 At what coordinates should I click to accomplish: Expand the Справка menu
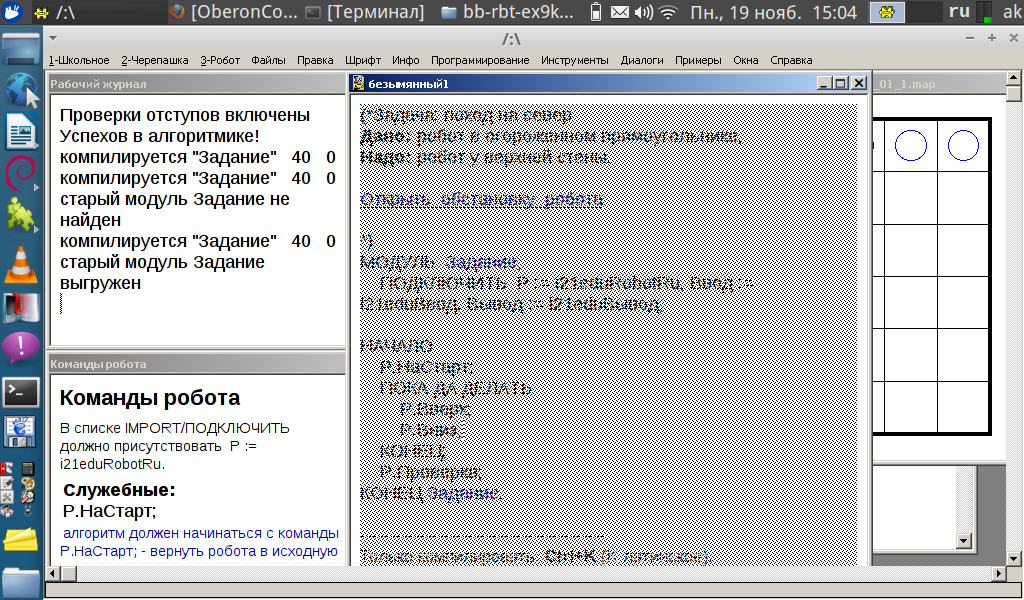tap(791, 60)
